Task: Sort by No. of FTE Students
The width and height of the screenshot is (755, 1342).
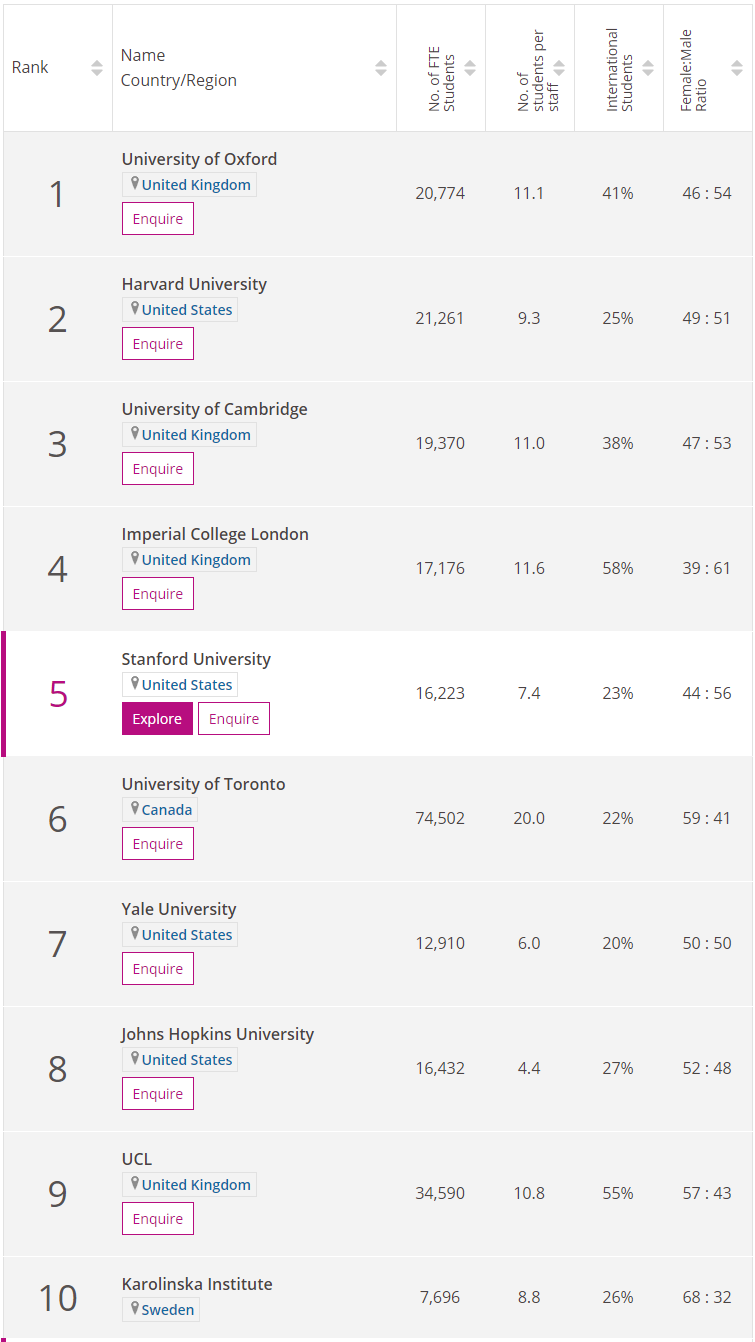Action: 470,68
